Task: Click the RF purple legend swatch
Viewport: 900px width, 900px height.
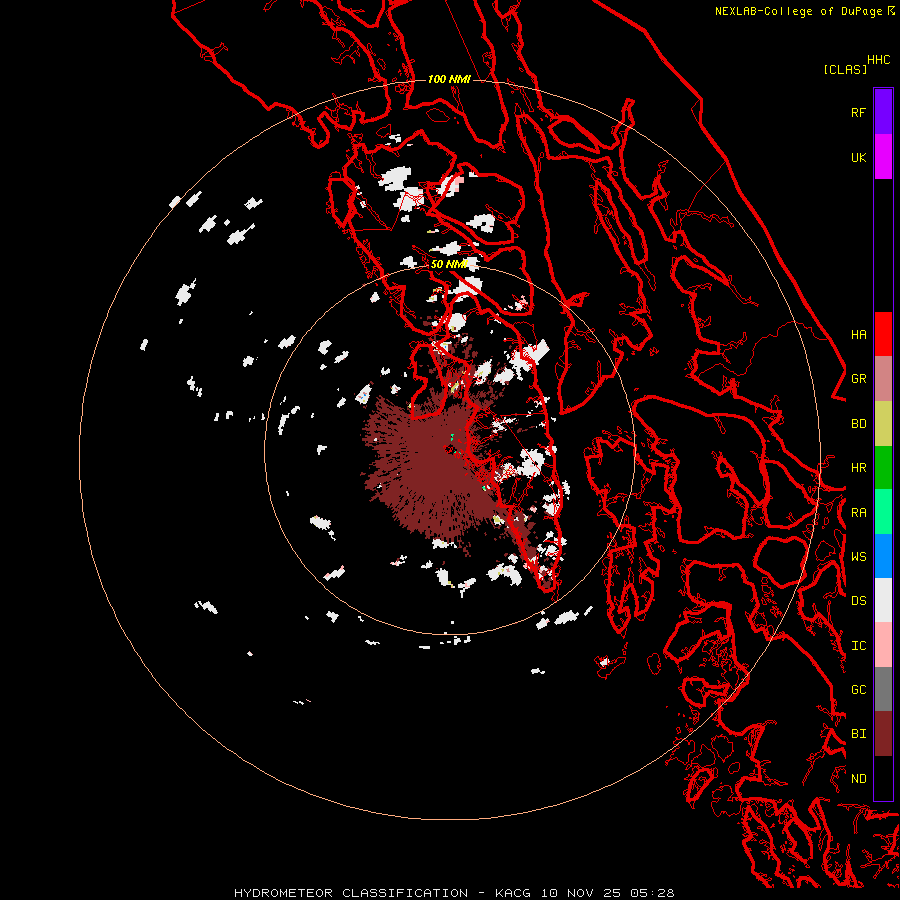Action: coord(883,112)
